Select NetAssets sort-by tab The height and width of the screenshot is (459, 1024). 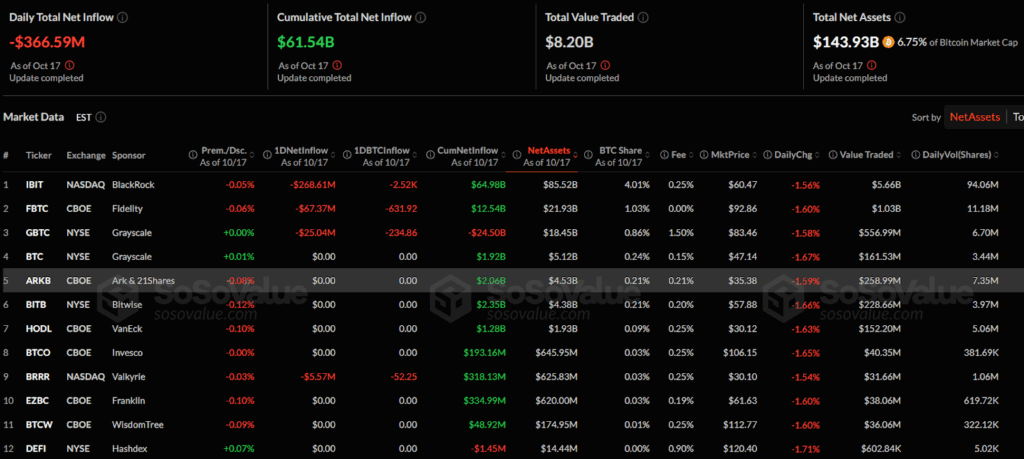(974, 117)
